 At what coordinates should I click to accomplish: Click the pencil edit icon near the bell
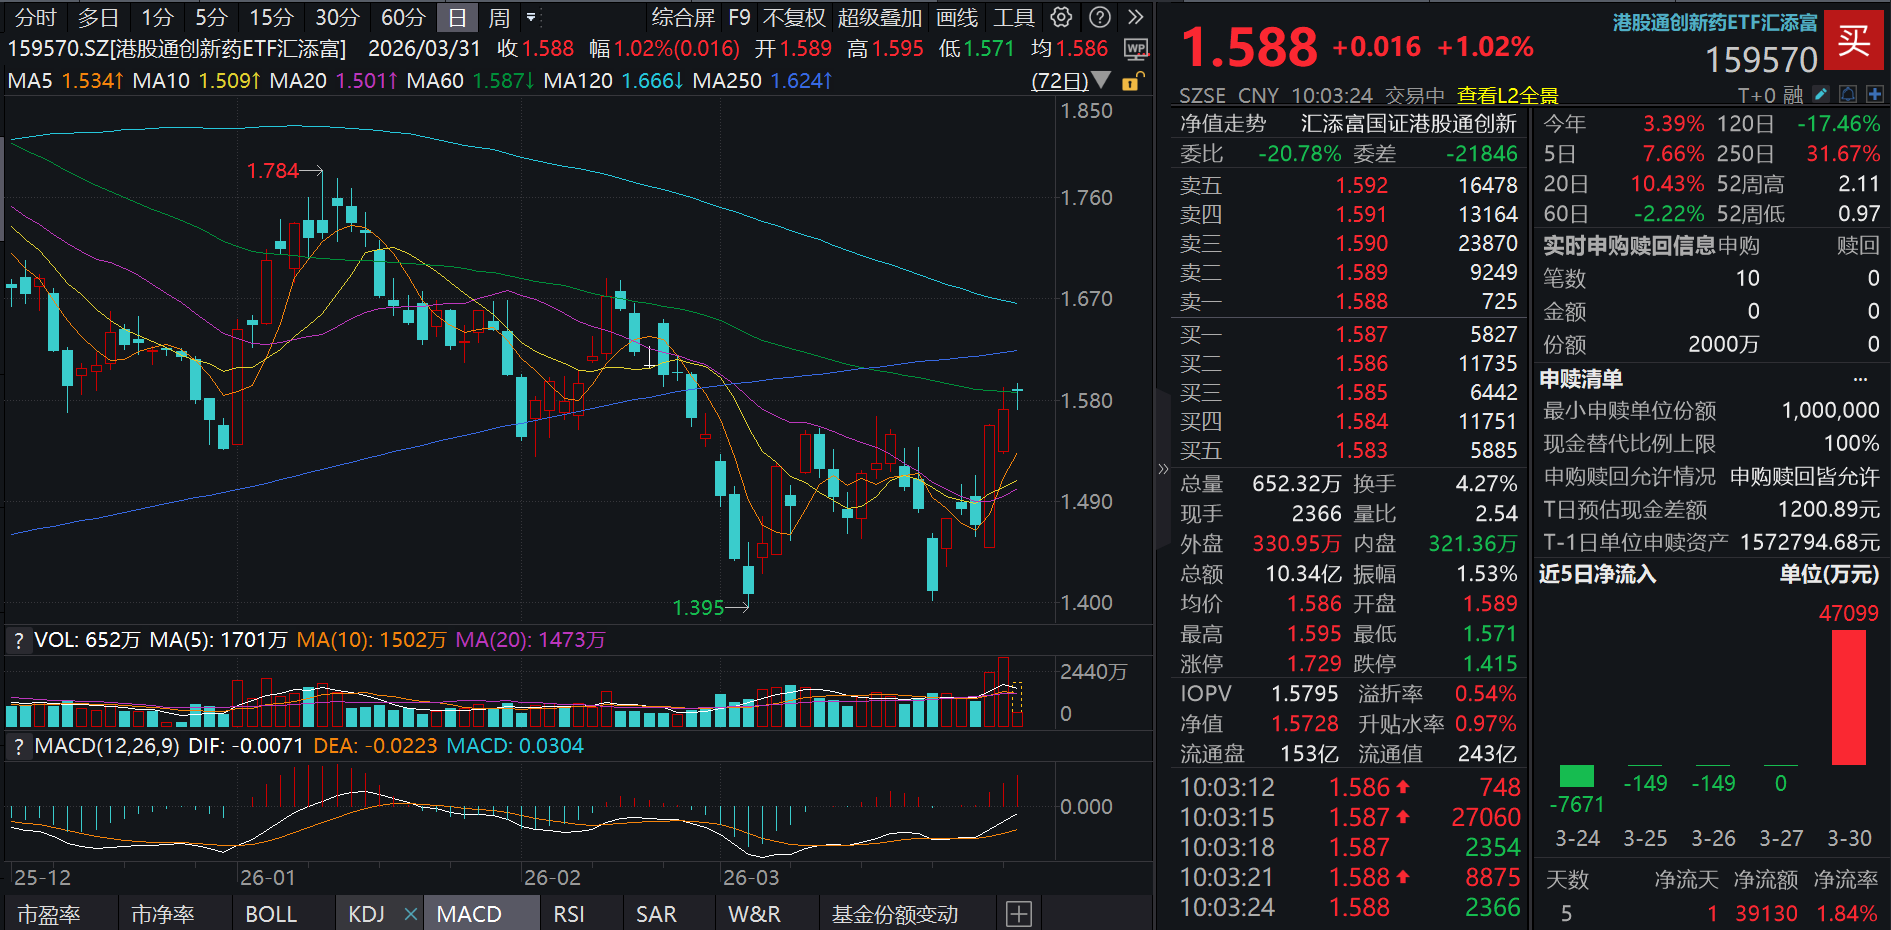[x=1820, y=93]
